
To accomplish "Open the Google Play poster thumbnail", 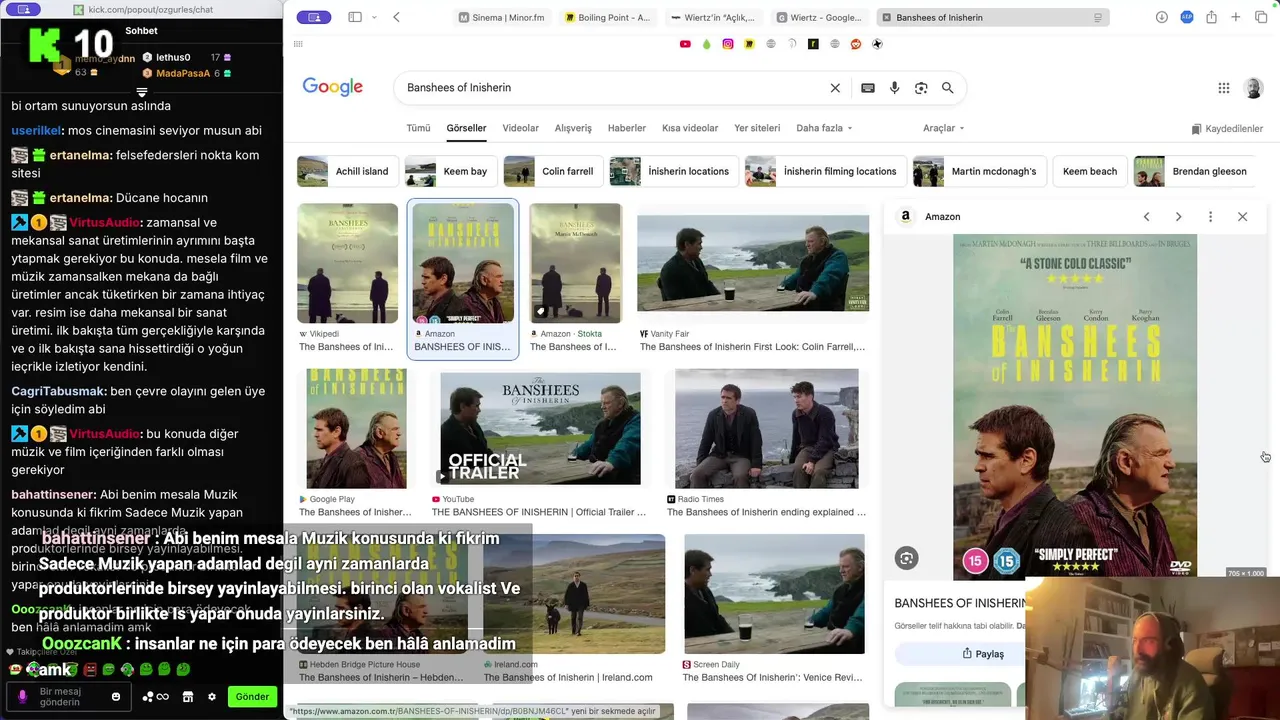I will tap(357, 428).
